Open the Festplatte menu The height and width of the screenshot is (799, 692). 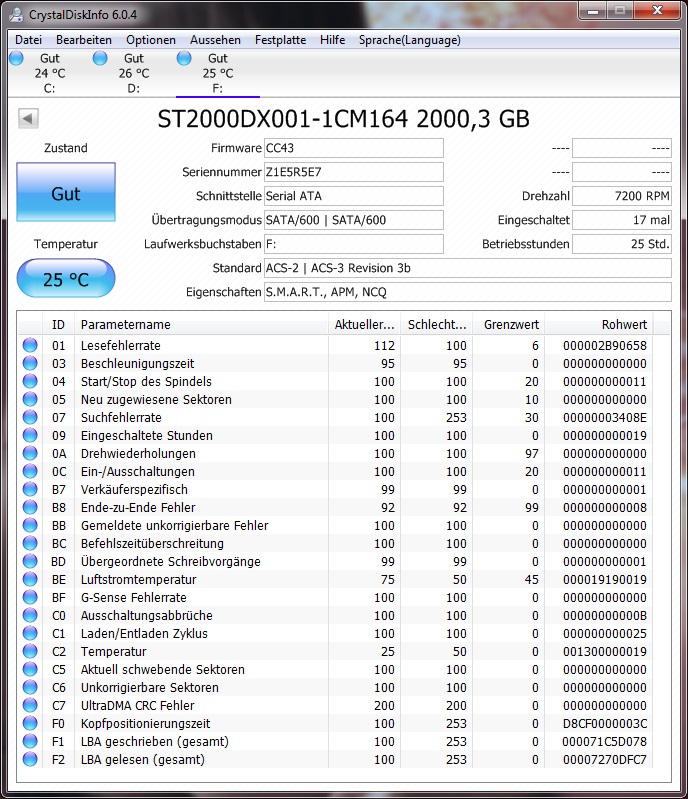(280, 40)
